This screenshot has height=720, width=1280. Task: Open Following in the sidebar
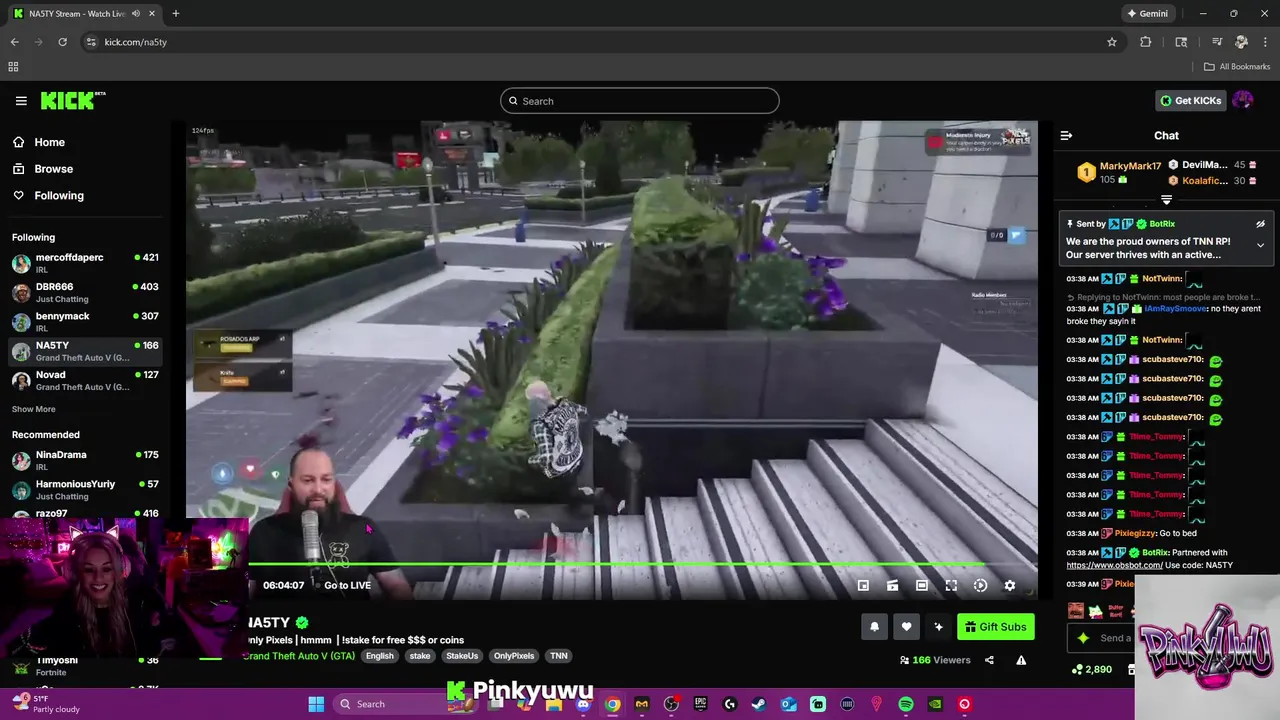coord(59,195)
